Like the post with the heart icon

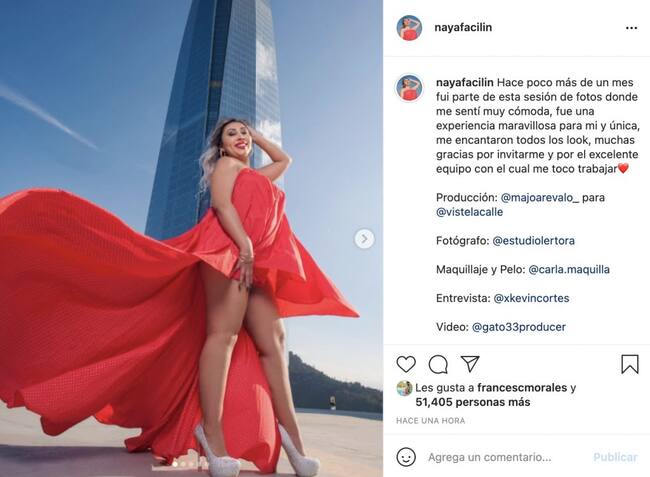(x=406, y=364)
